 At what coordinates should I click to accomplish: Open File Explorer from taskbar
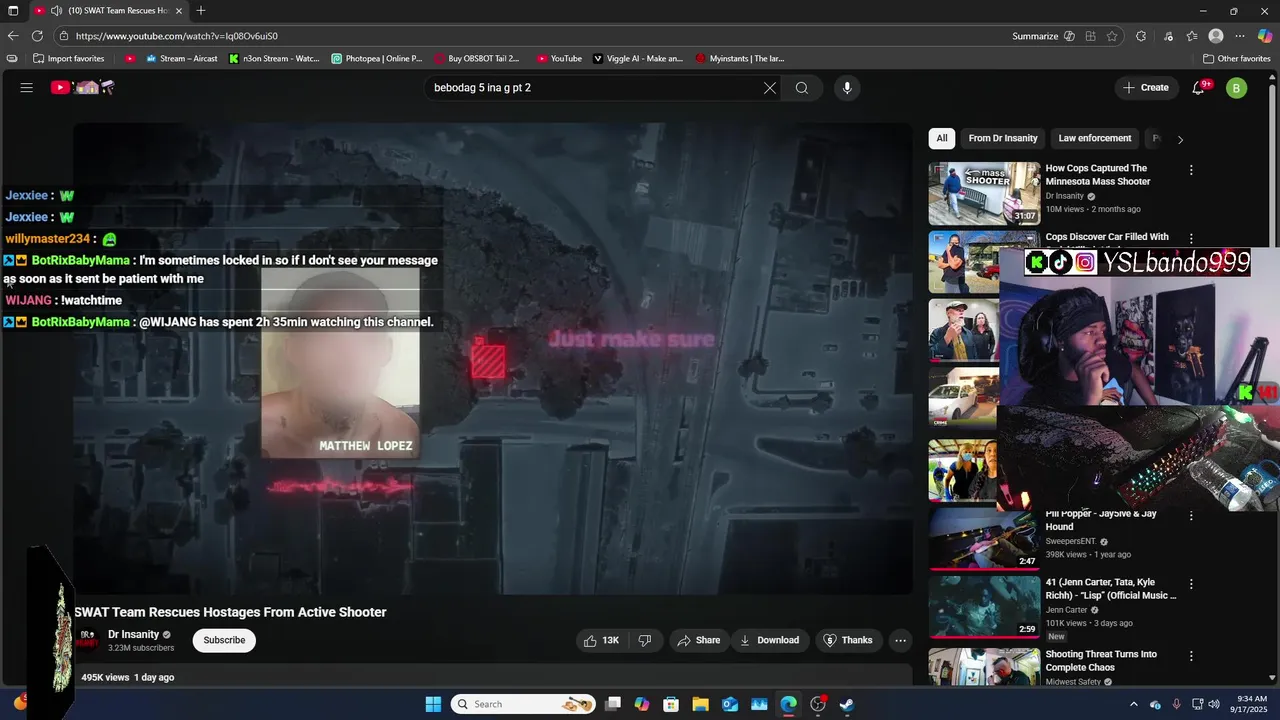[700, 704]
